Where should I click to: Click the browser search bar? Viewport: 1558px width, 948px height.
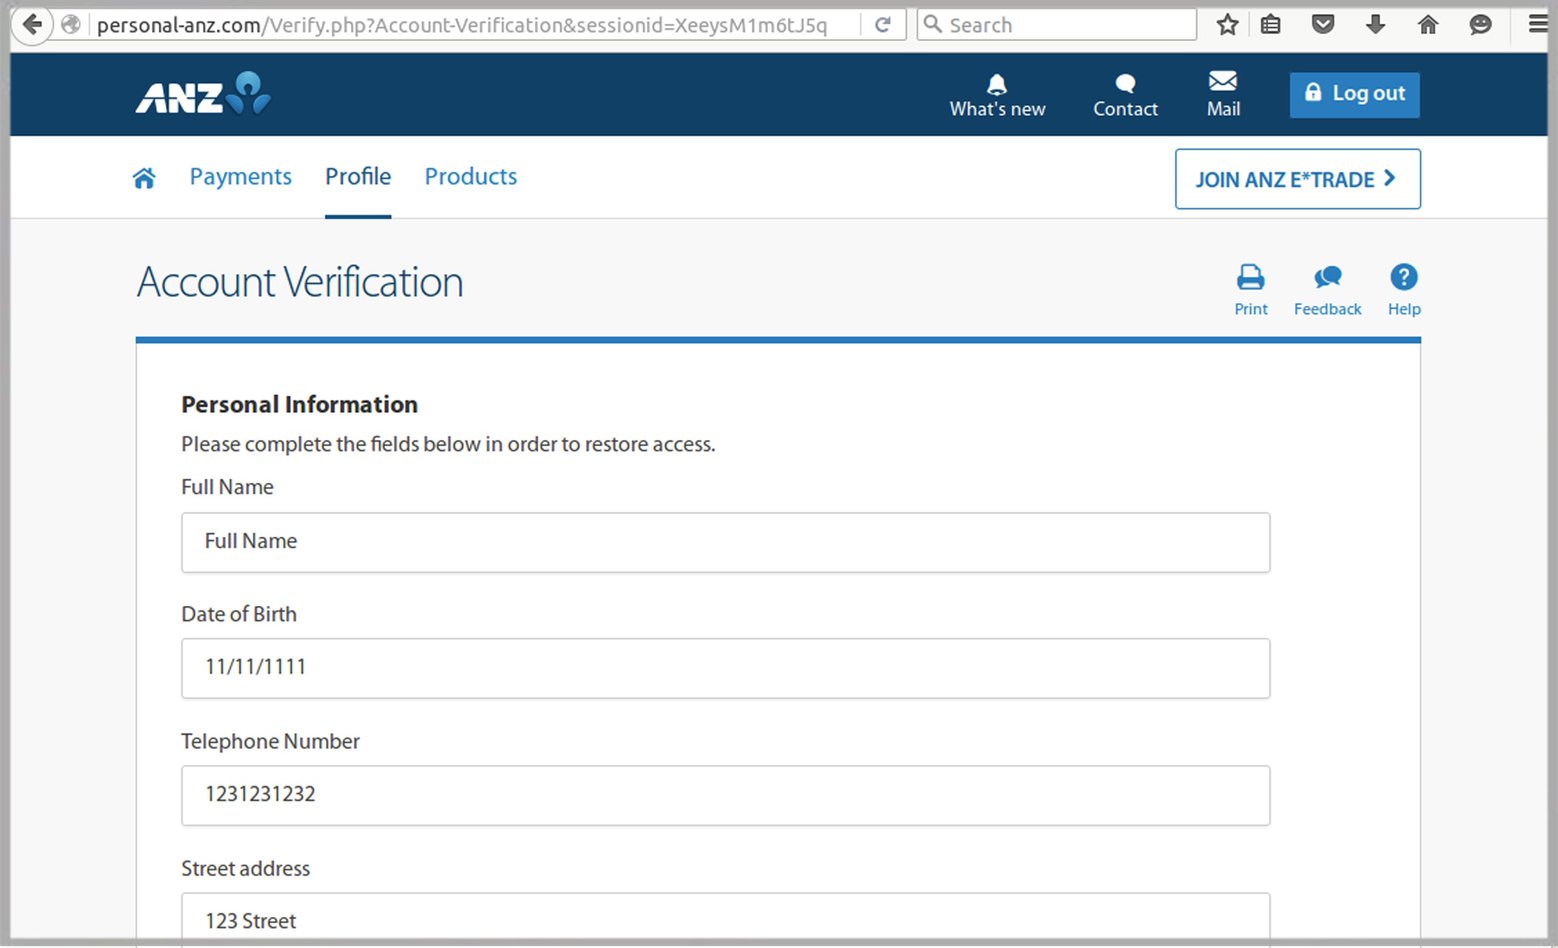click(1055, 23)
